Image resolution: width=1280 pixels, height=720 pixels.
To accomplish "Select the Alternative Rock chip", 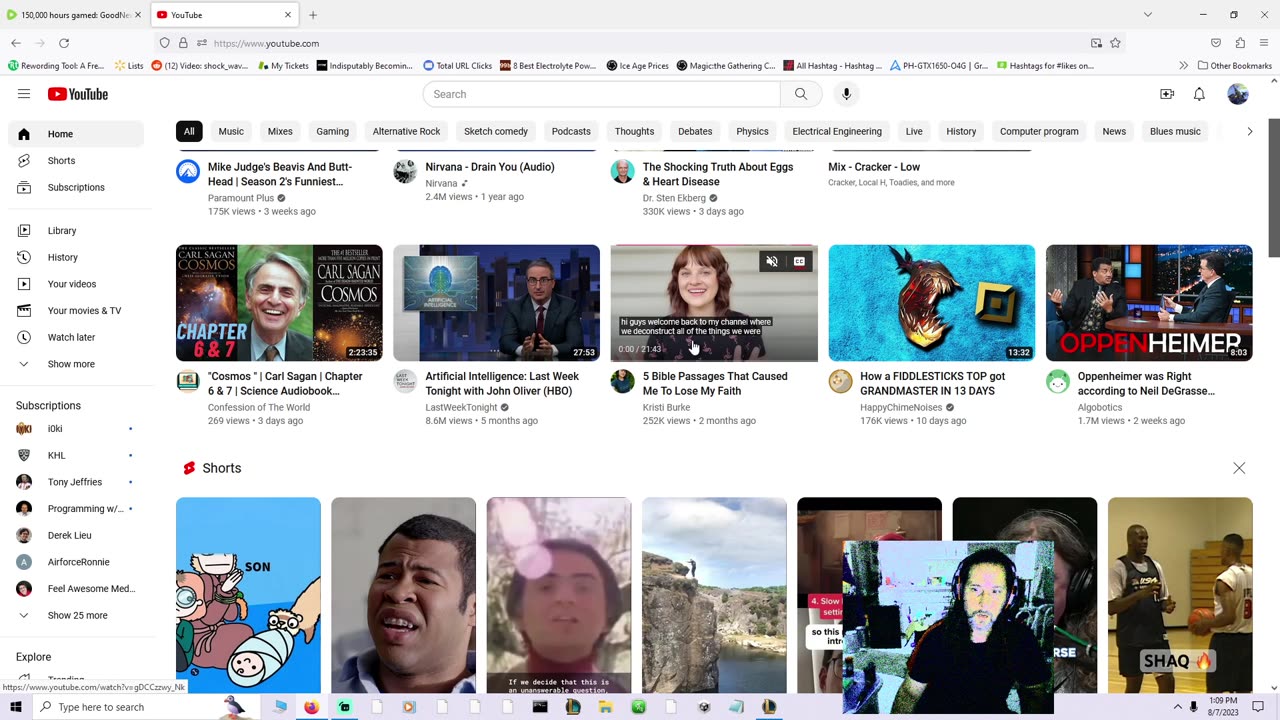I will coord(406,131).
